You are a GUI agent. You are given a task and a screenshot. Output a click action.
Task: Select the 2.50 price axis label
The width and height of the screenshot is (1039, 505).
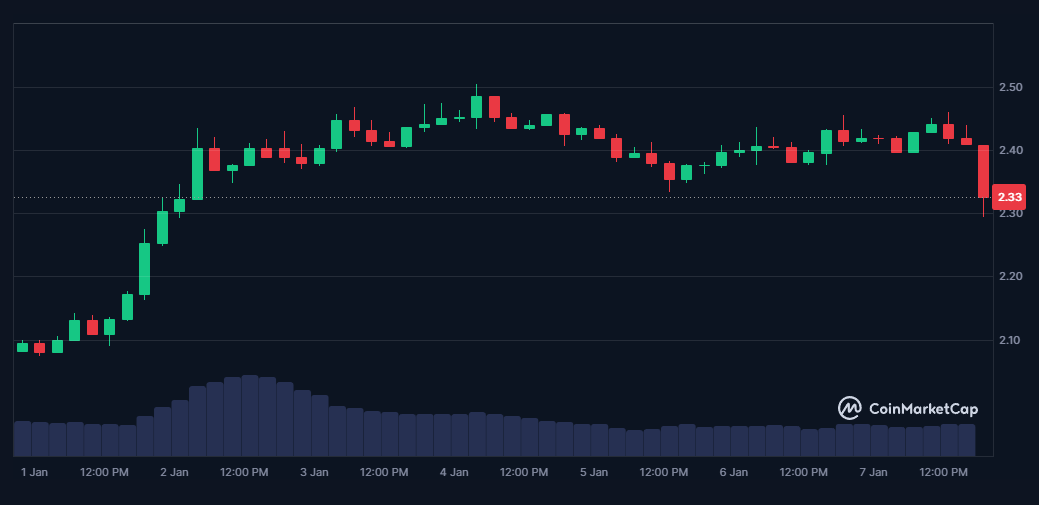(1010, 87)
